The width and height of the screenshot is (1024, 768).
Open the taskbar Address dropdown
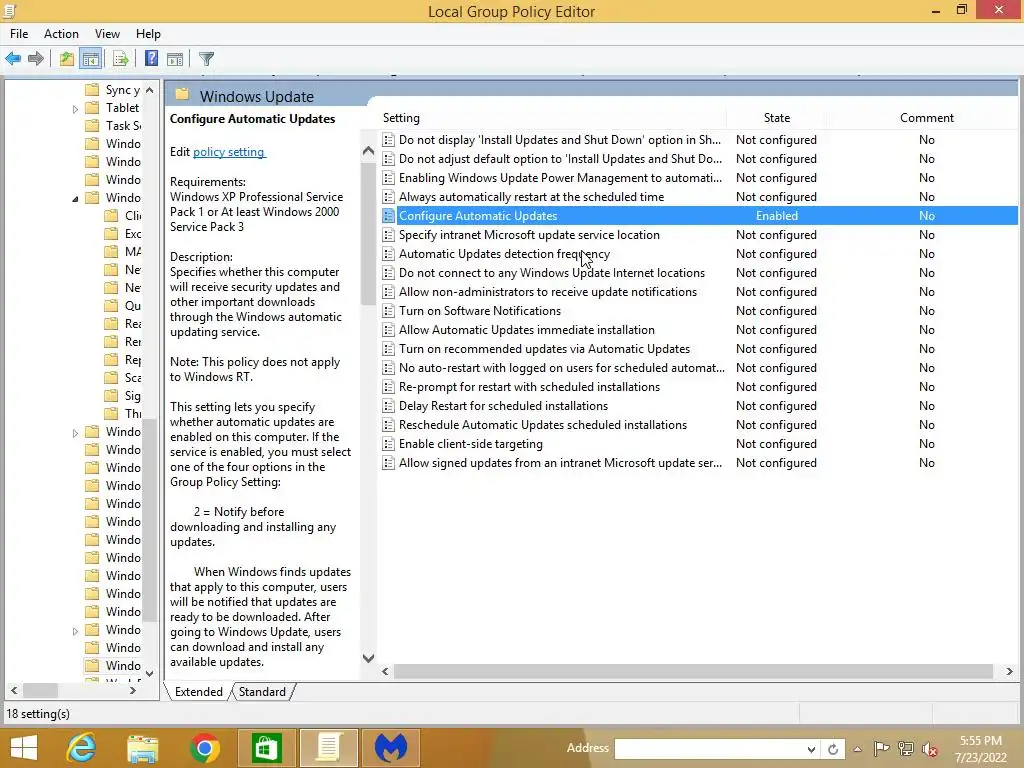(x=810, y=749)
